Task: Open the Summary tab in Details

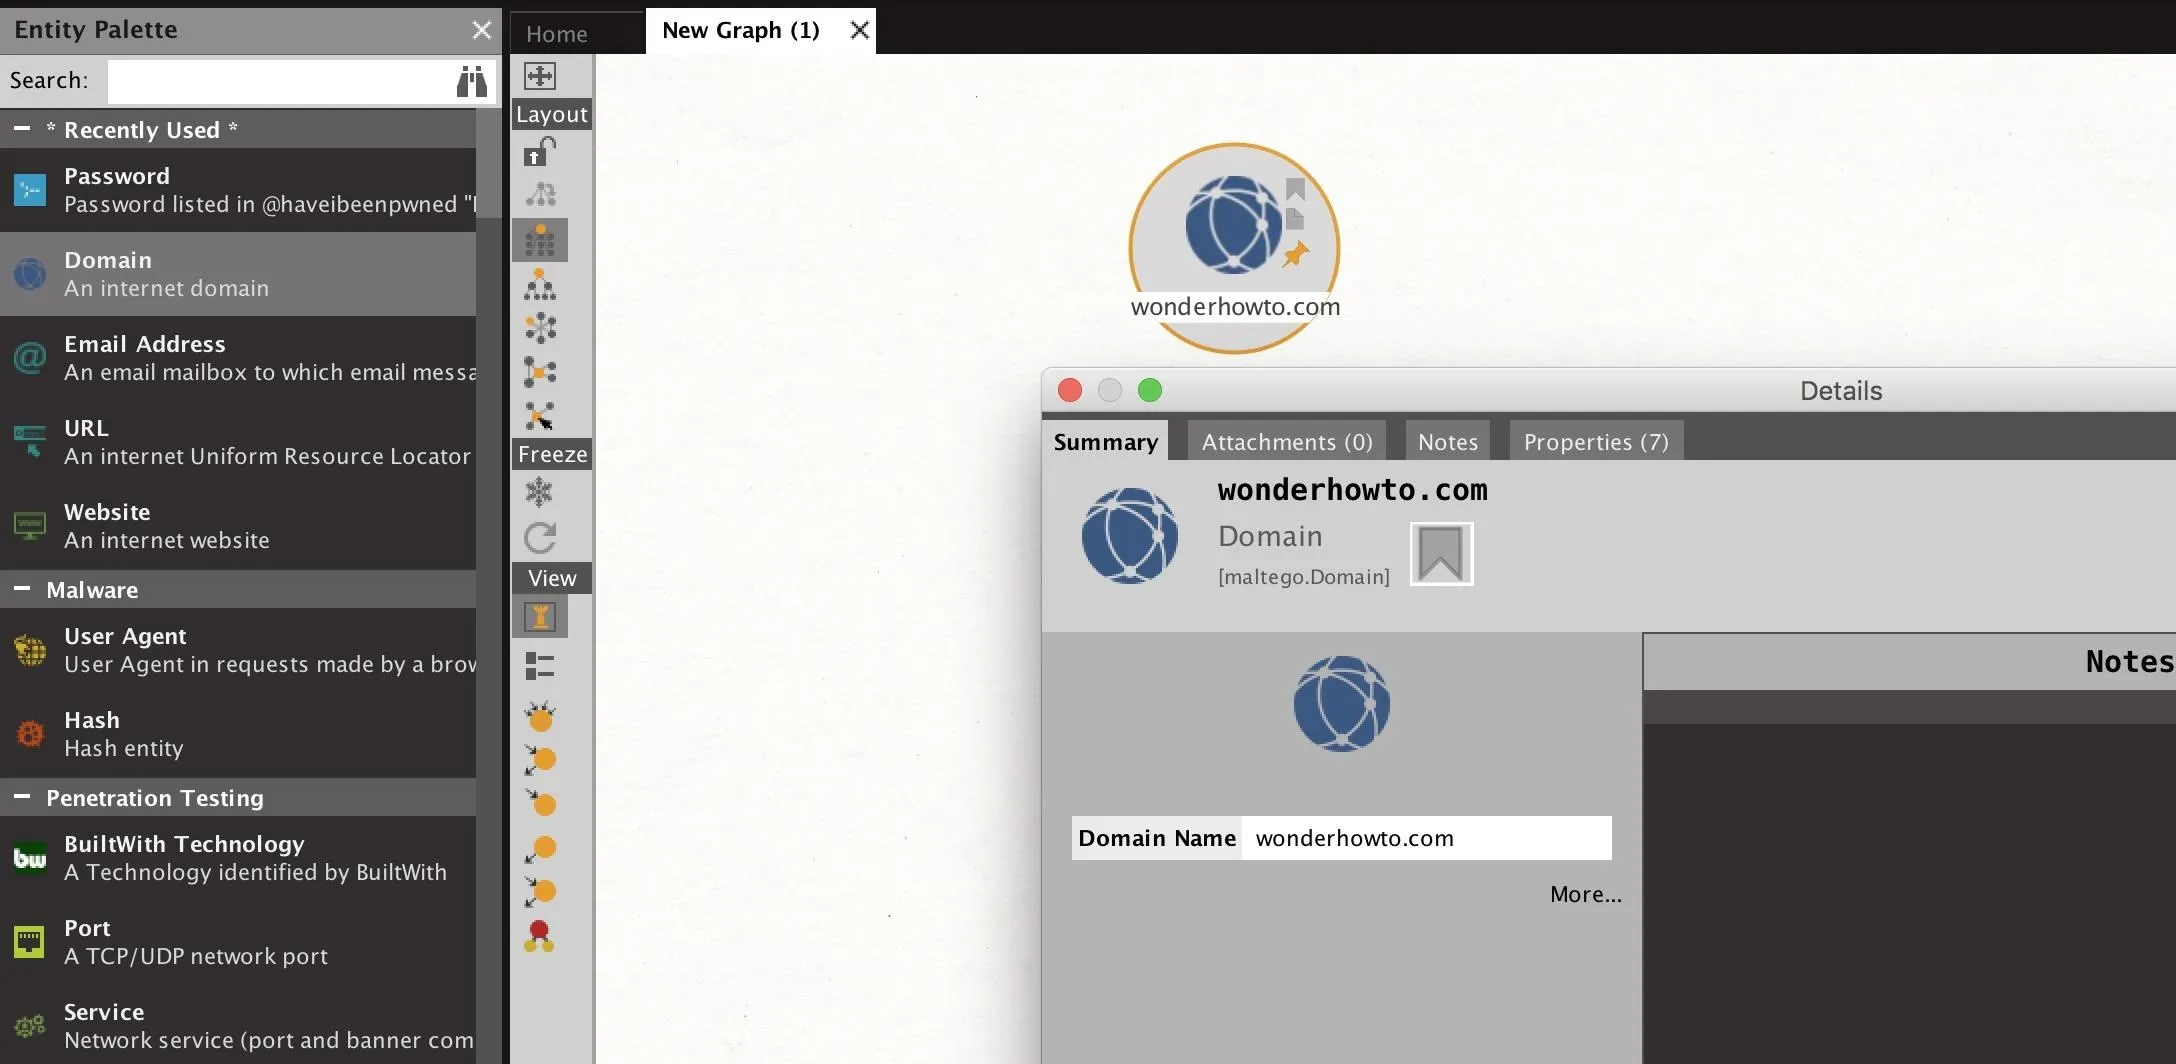Action: pyautogui.click(x=1105, y=442)
